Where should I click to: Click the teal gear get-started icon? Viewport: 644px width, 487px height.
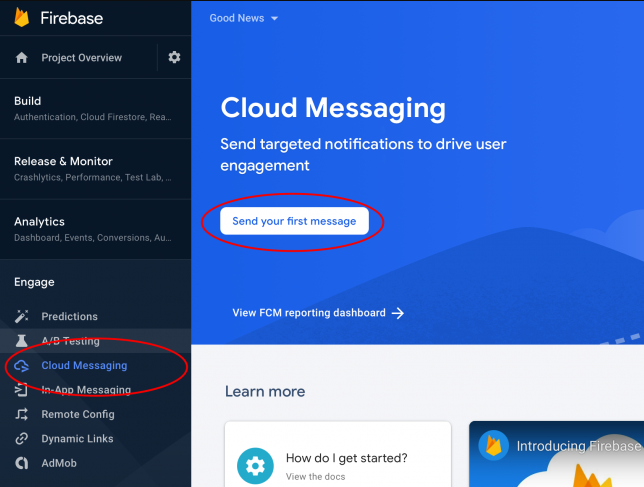pyautogui.click(x=255, y=466)
